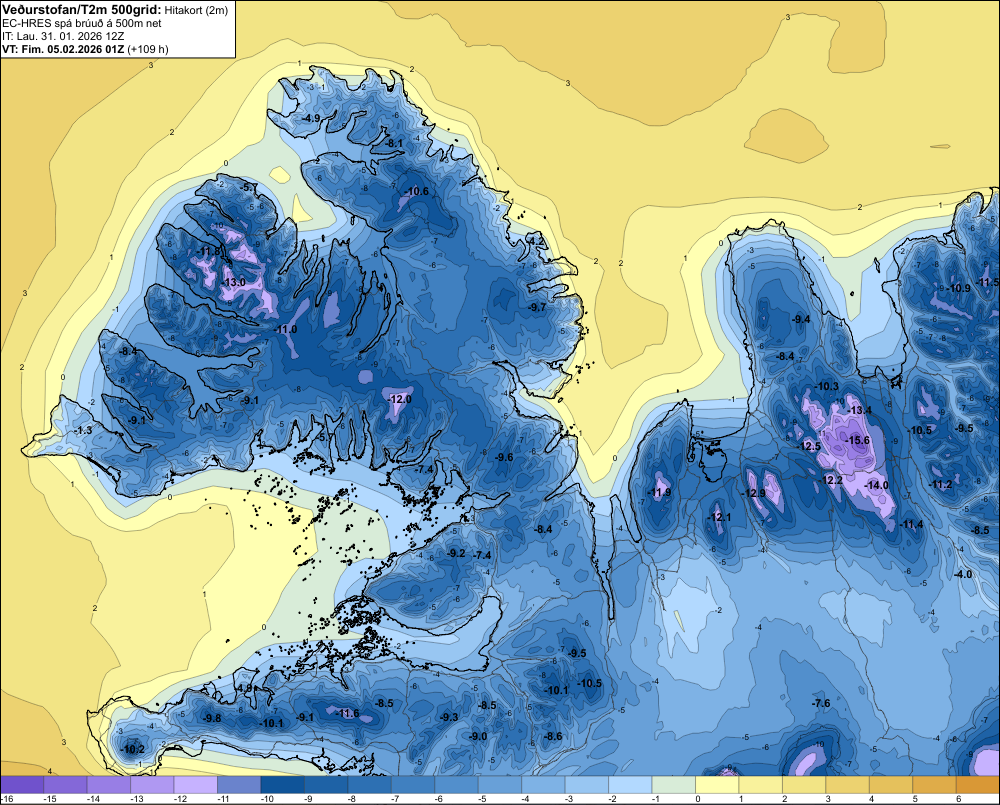Click the -10.3 temperature value
This screenshot has height=805, width=1000.
pyautogui.click(x=826, y=386)
